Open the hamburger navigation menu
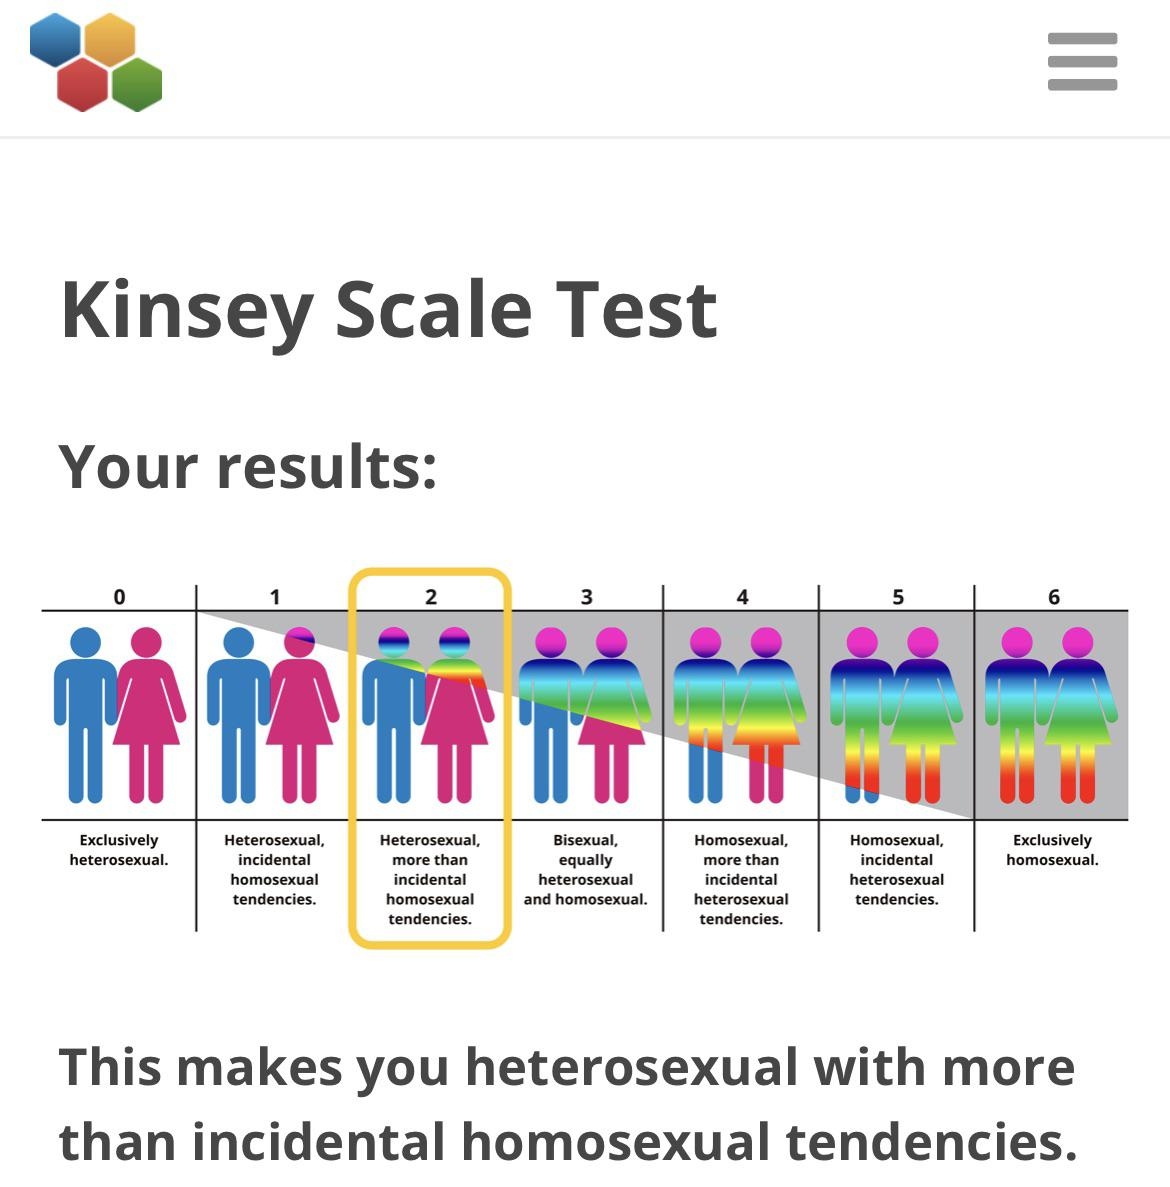Image resolution: width=1170 pixels, height=1187 pixels. [x=1083, y=62]
